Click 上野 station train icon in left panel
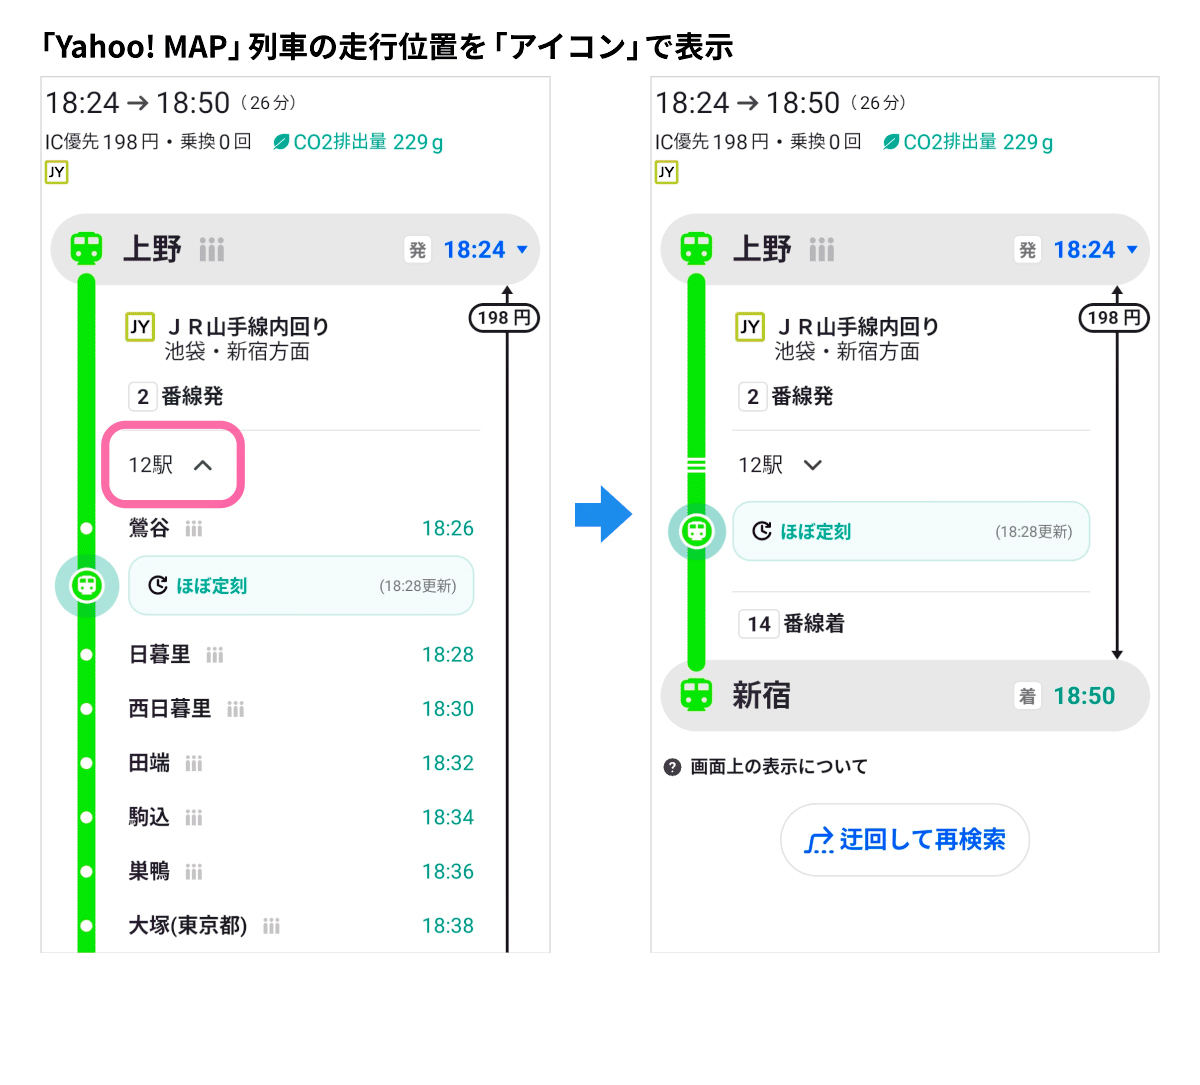This screenshot has height=1085, width=1200. click(x=87, y=248)
